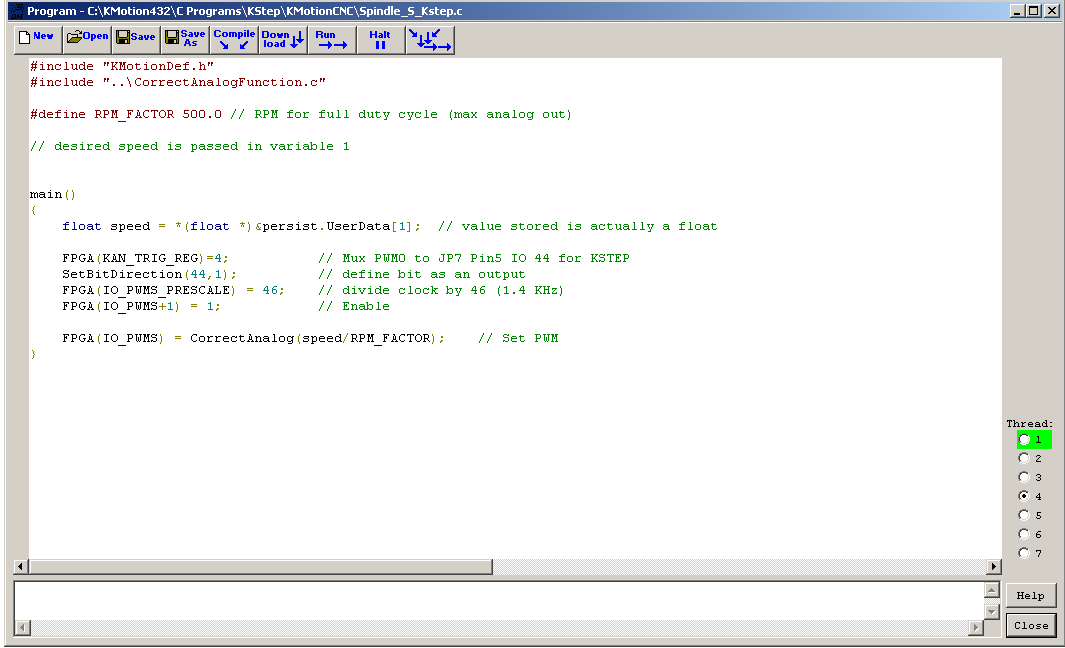Run the program thread
Image resolution: width=1065 pixels, height=648 pixels.
(x=331, y=39)
